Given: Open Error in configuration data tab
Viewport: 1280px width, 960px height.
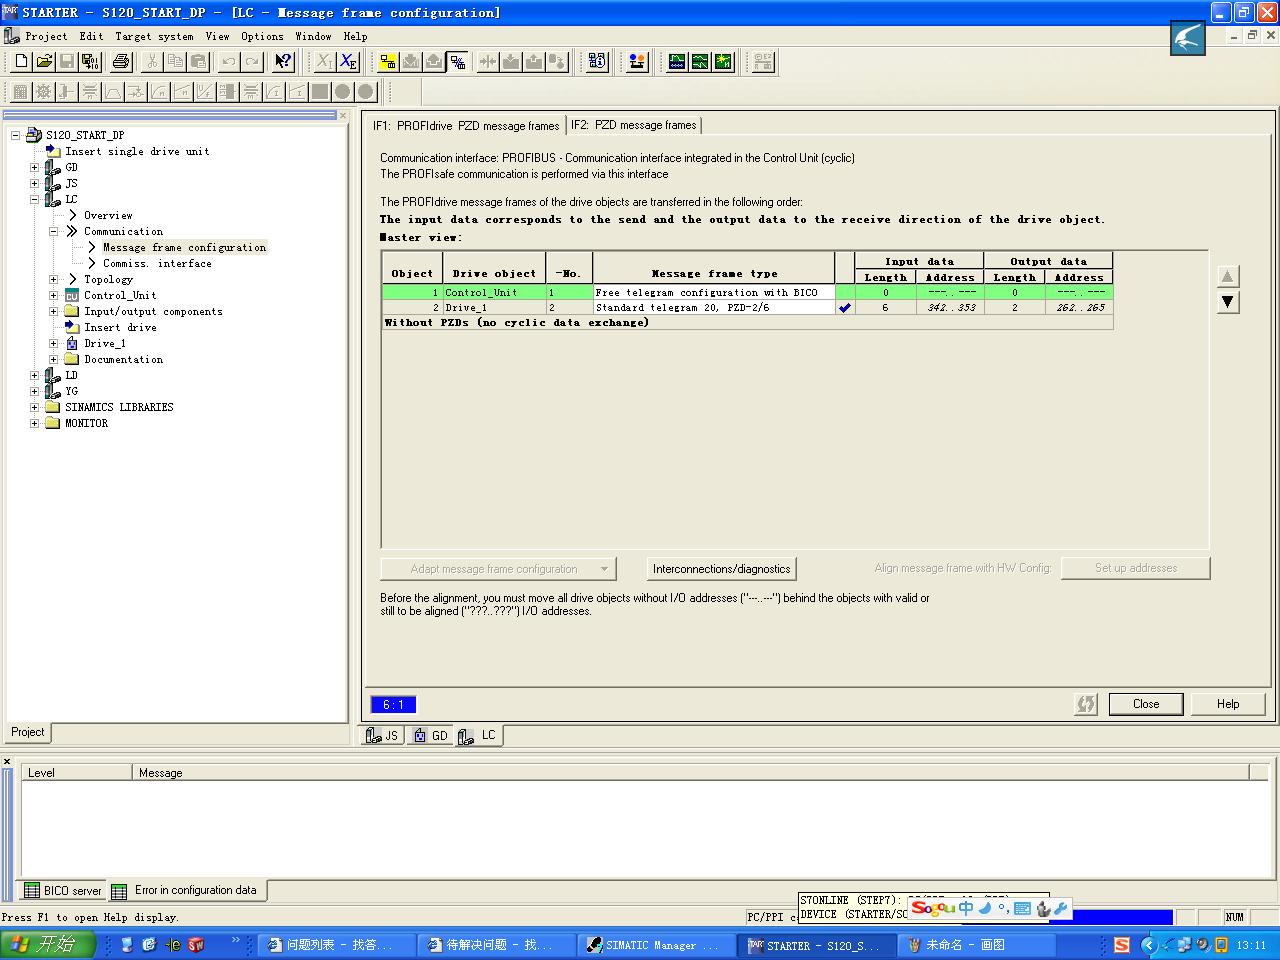Looking at the screenshot, I should point(187,890).
